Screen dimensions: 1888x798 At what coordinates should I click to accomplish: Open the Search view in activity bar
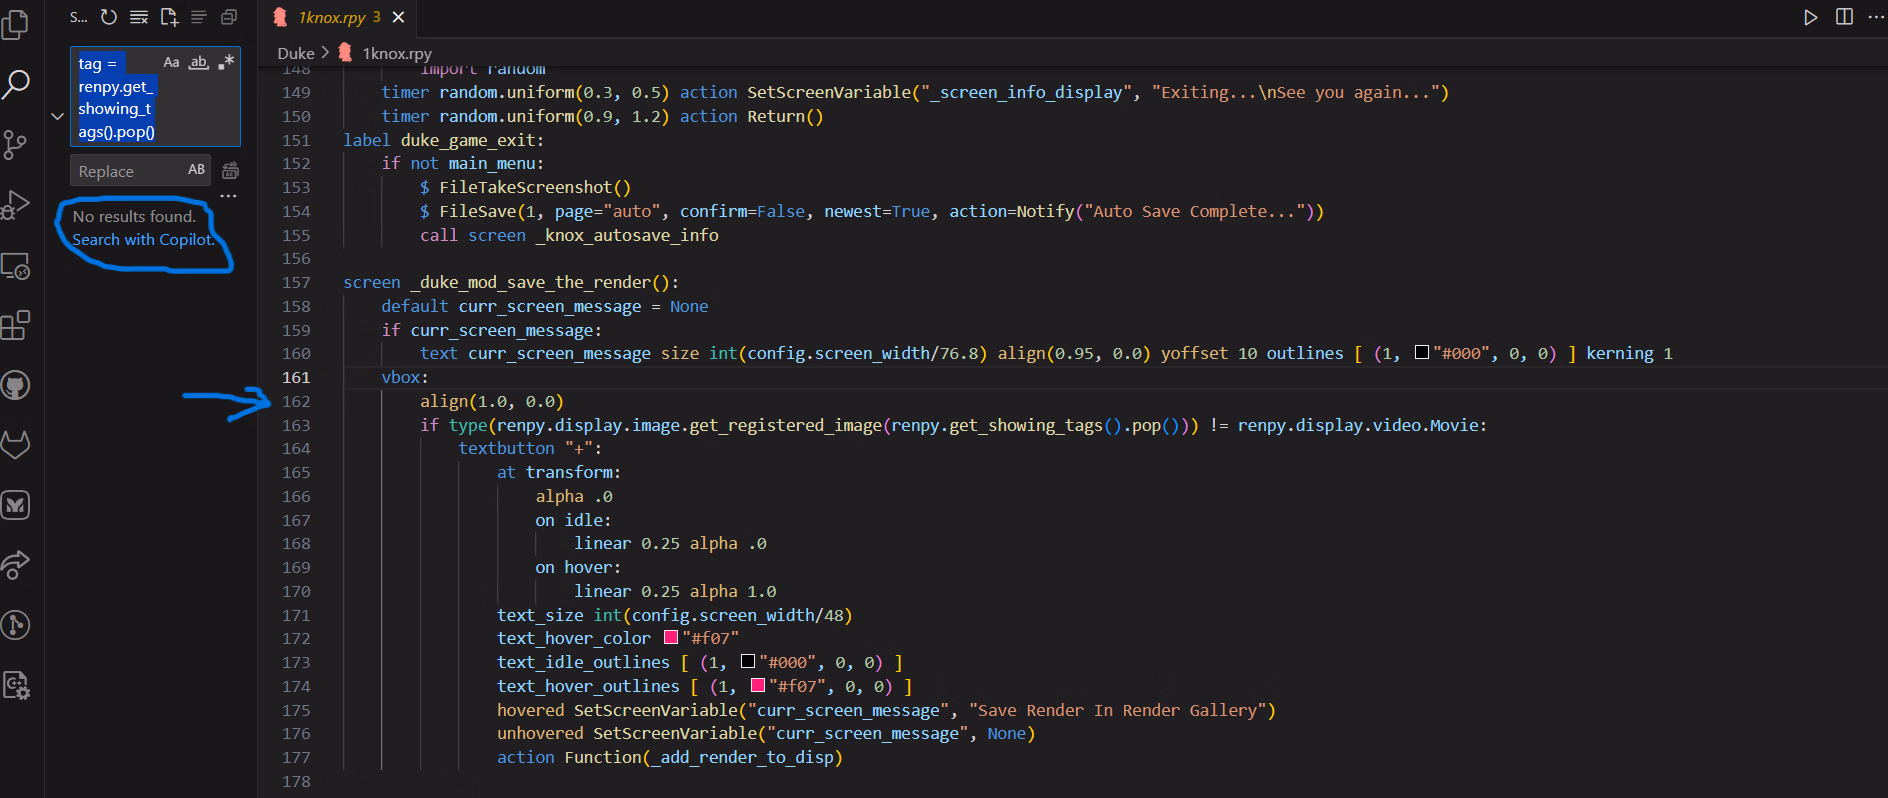[16, 85]
